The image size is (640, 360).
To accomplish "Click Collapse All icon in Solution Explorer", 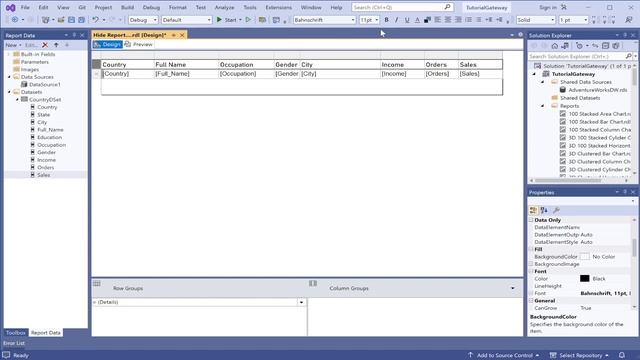I will tap(605, 46).
